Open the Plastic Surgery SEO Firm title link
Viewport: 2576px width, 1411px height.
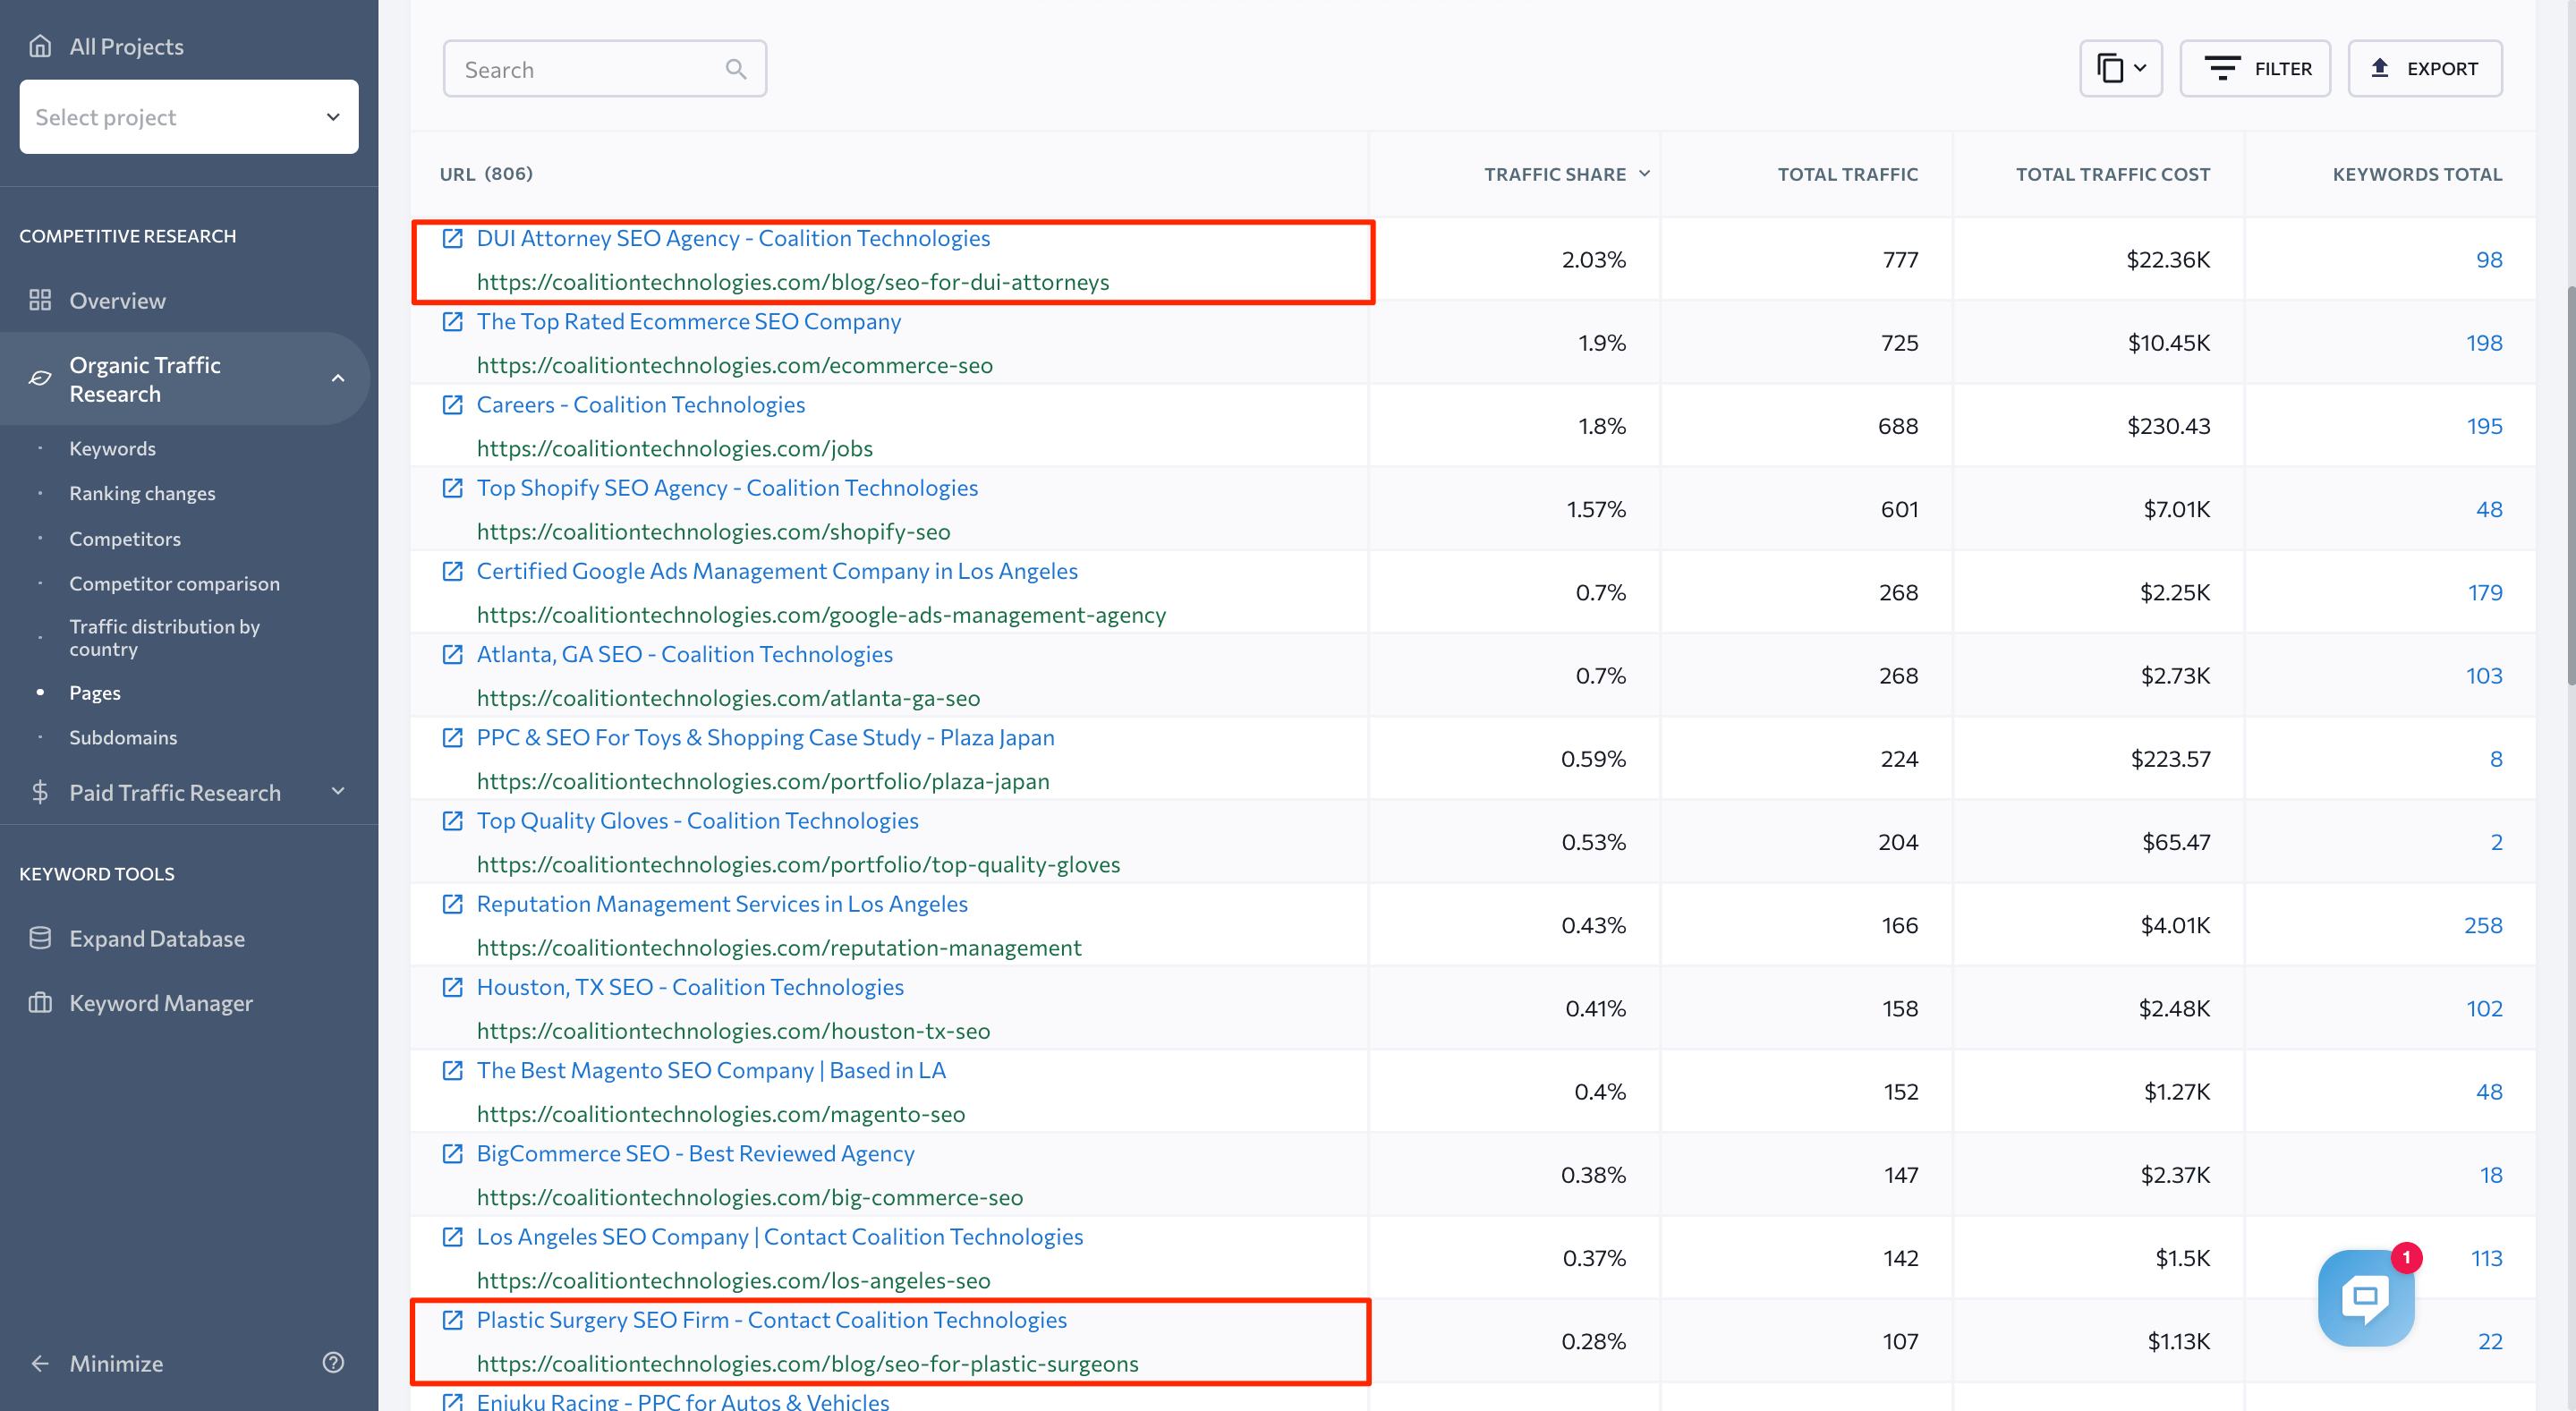click(x=772, y=1319)
